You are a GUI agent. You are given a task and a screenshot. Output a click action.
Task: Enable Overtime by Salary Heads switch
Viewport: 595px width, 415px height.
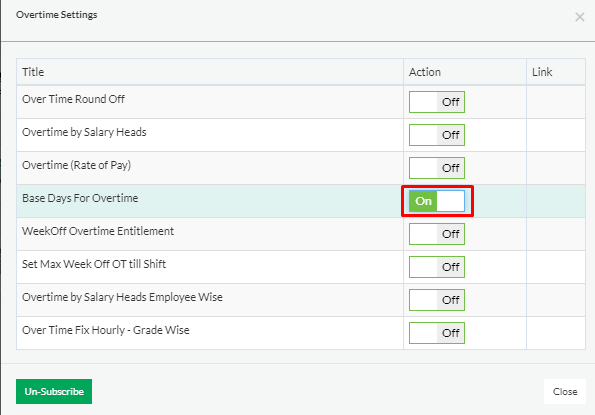437,135
